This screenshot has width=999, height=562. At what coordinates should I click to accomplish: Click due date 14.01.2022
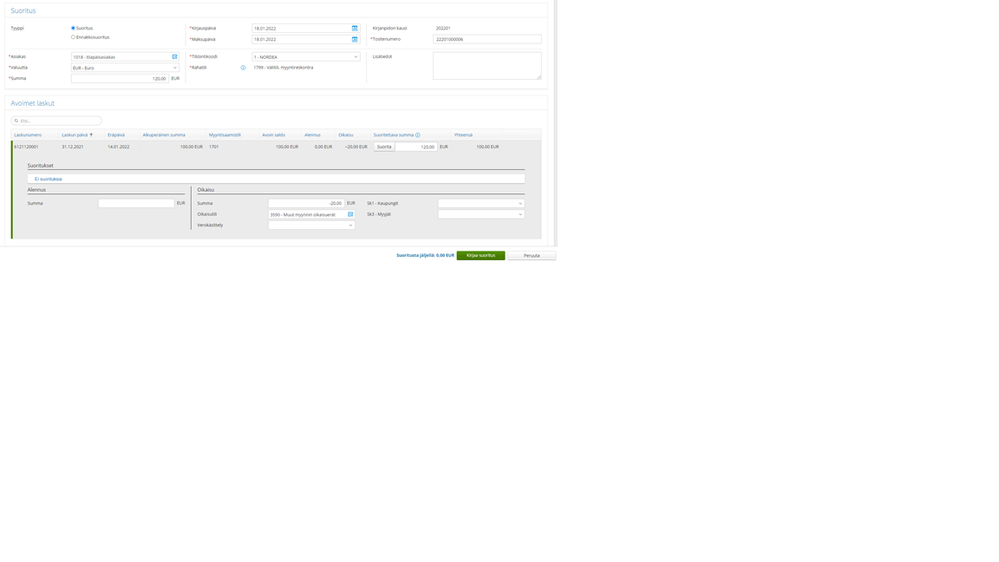point(119,147)
